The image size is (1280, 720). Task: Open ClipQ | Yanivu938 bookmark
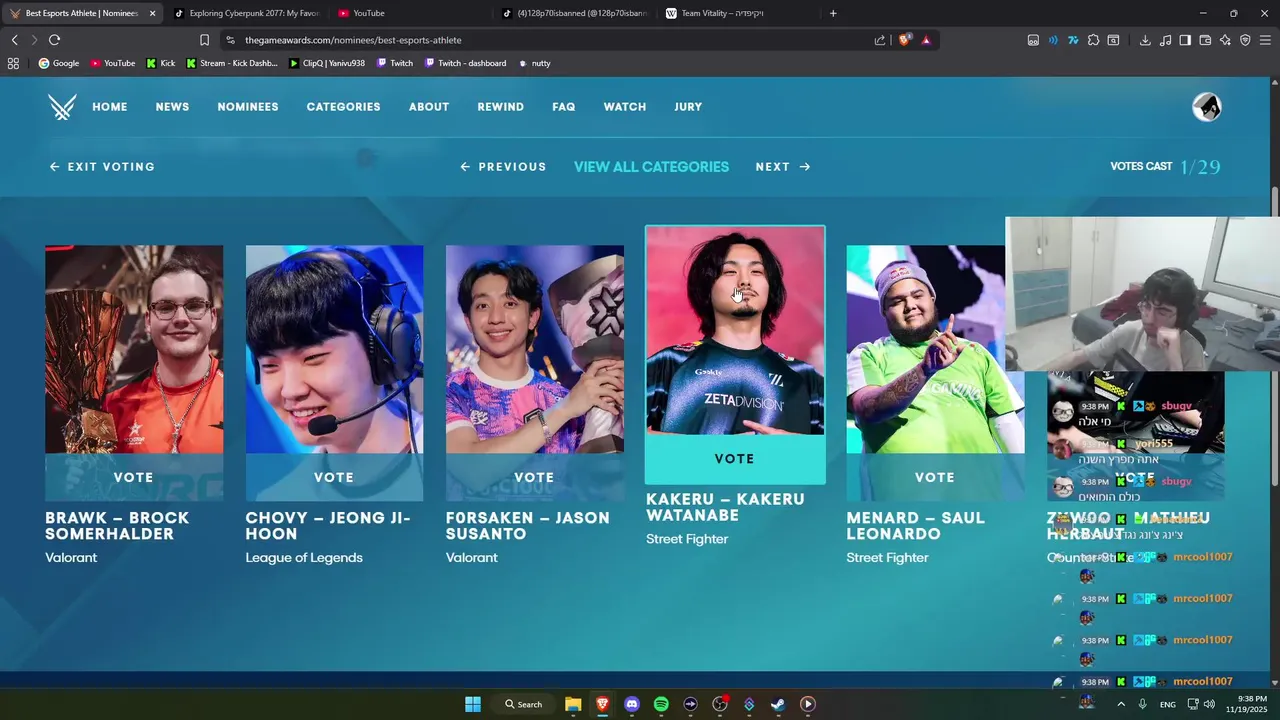point(327,63)
